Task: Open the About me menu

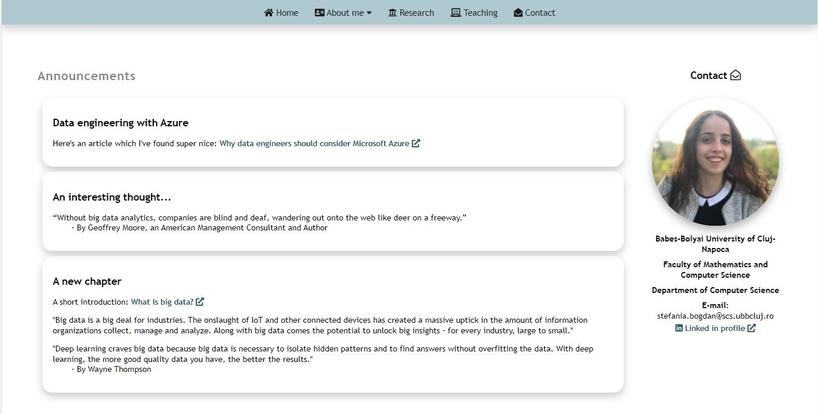Action: click(x=343, y=13)
